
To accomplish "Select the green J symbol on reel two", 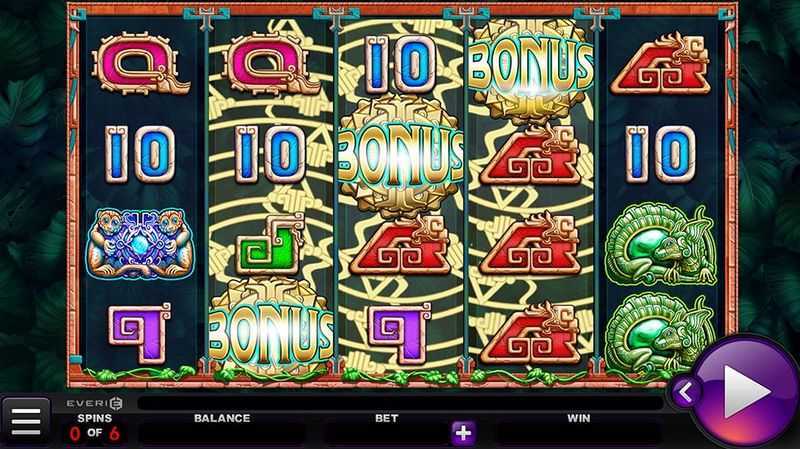I will click(x=270, y=244).
